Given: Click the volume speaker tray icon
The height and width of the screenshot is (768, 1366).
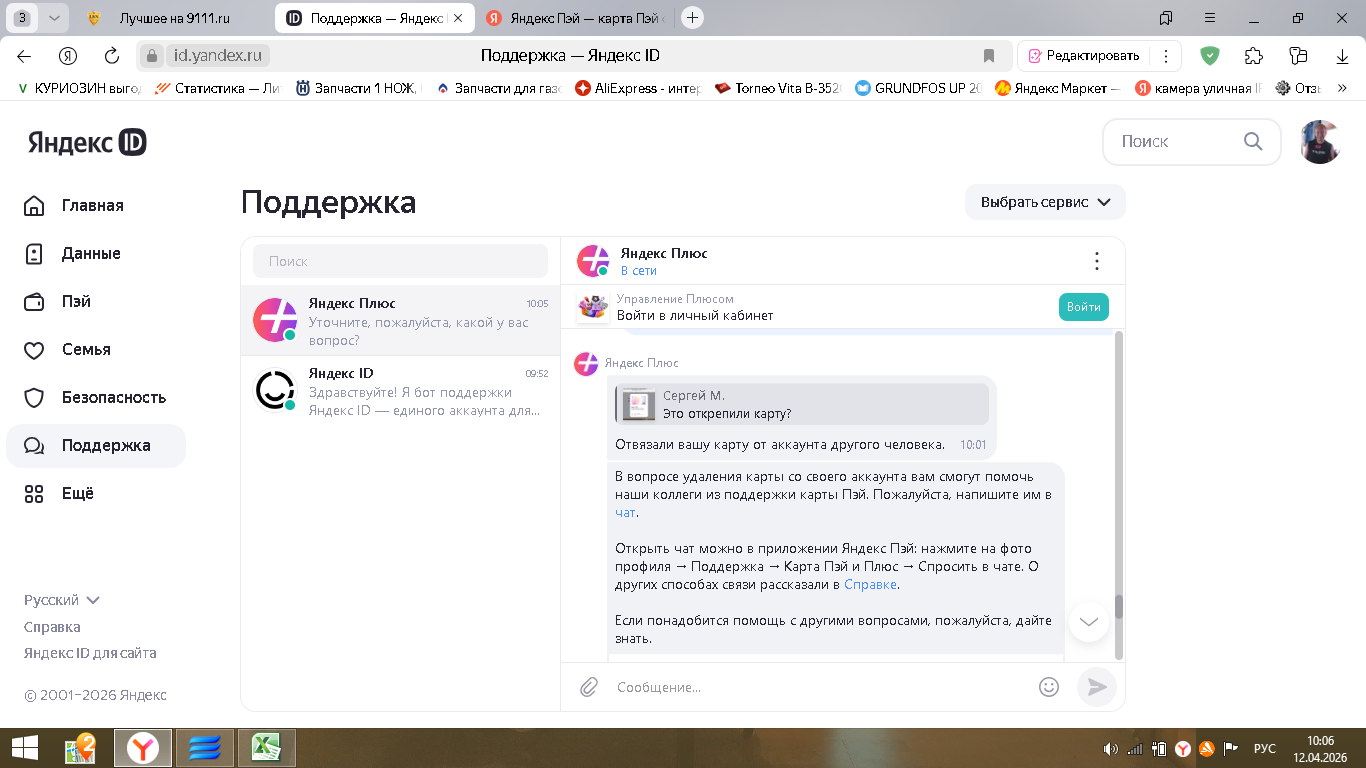Looking at the screenshot, I should 1110,748.
